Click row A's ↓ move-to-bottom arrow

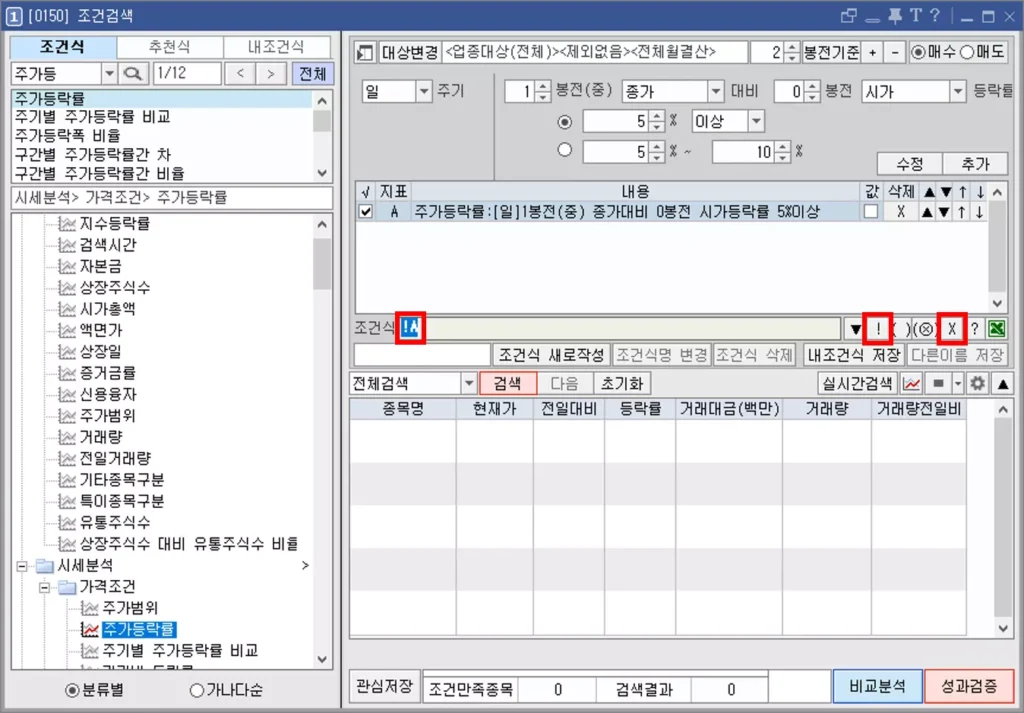979,212
